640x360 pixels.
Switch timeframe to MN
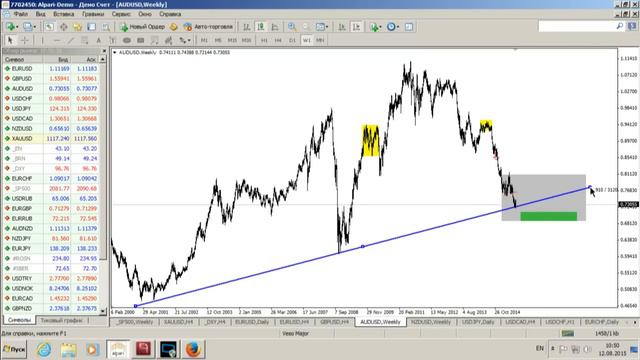(x=320, y=40)
